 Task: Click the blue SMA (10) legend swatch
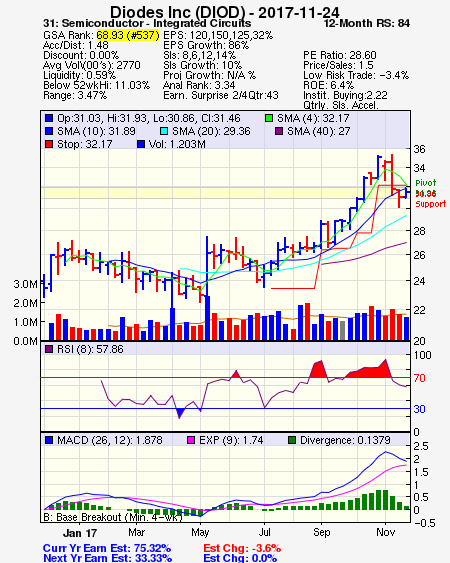click(x=49, y=131)
